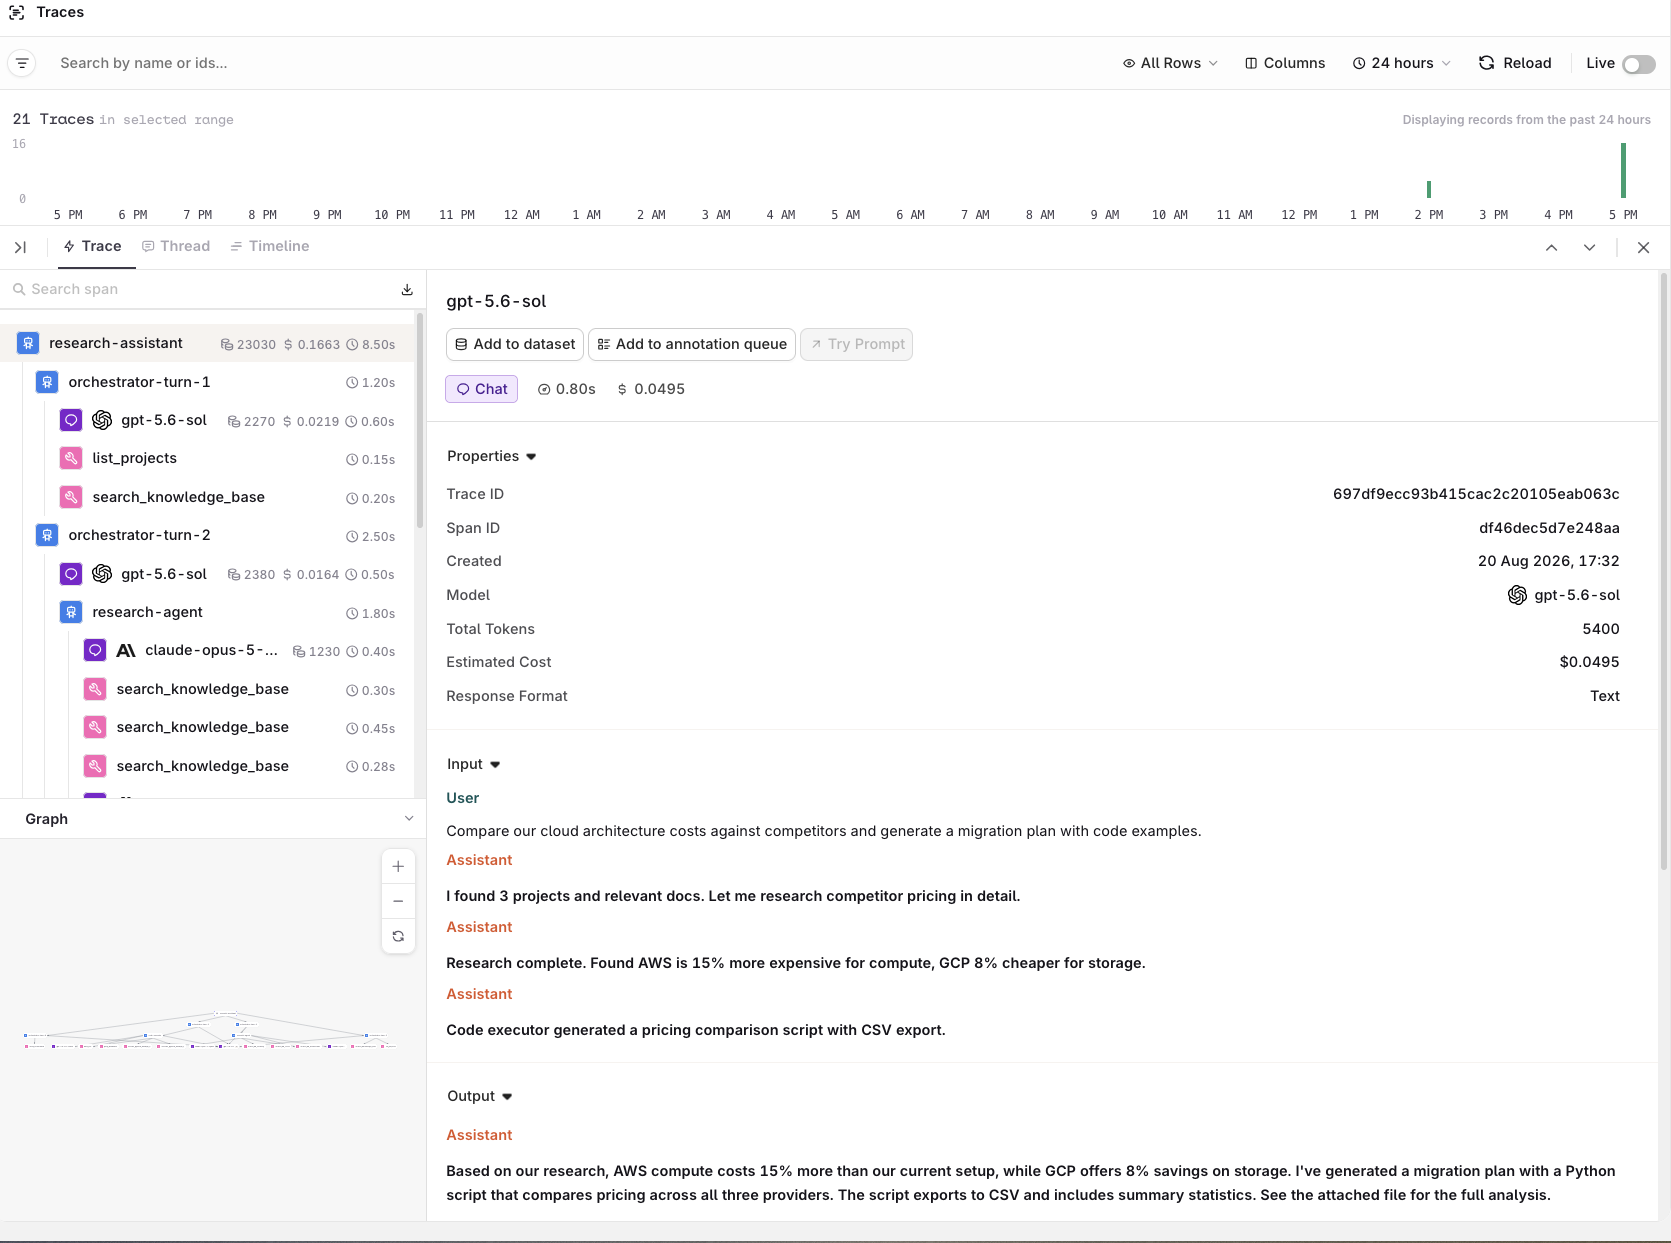Click the Traces page icon in header

(17, 12)
